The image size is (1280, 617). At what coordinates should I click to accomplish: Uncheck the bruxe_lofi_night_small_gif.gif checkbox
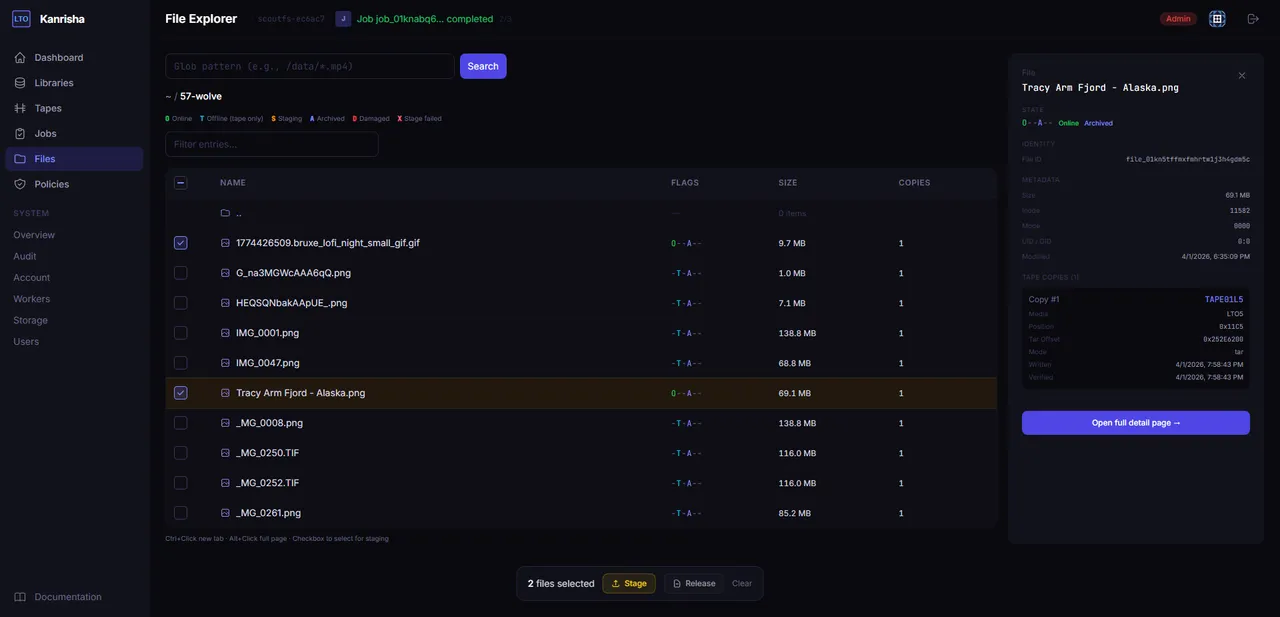pyautogui.click(x=180, y=243)
